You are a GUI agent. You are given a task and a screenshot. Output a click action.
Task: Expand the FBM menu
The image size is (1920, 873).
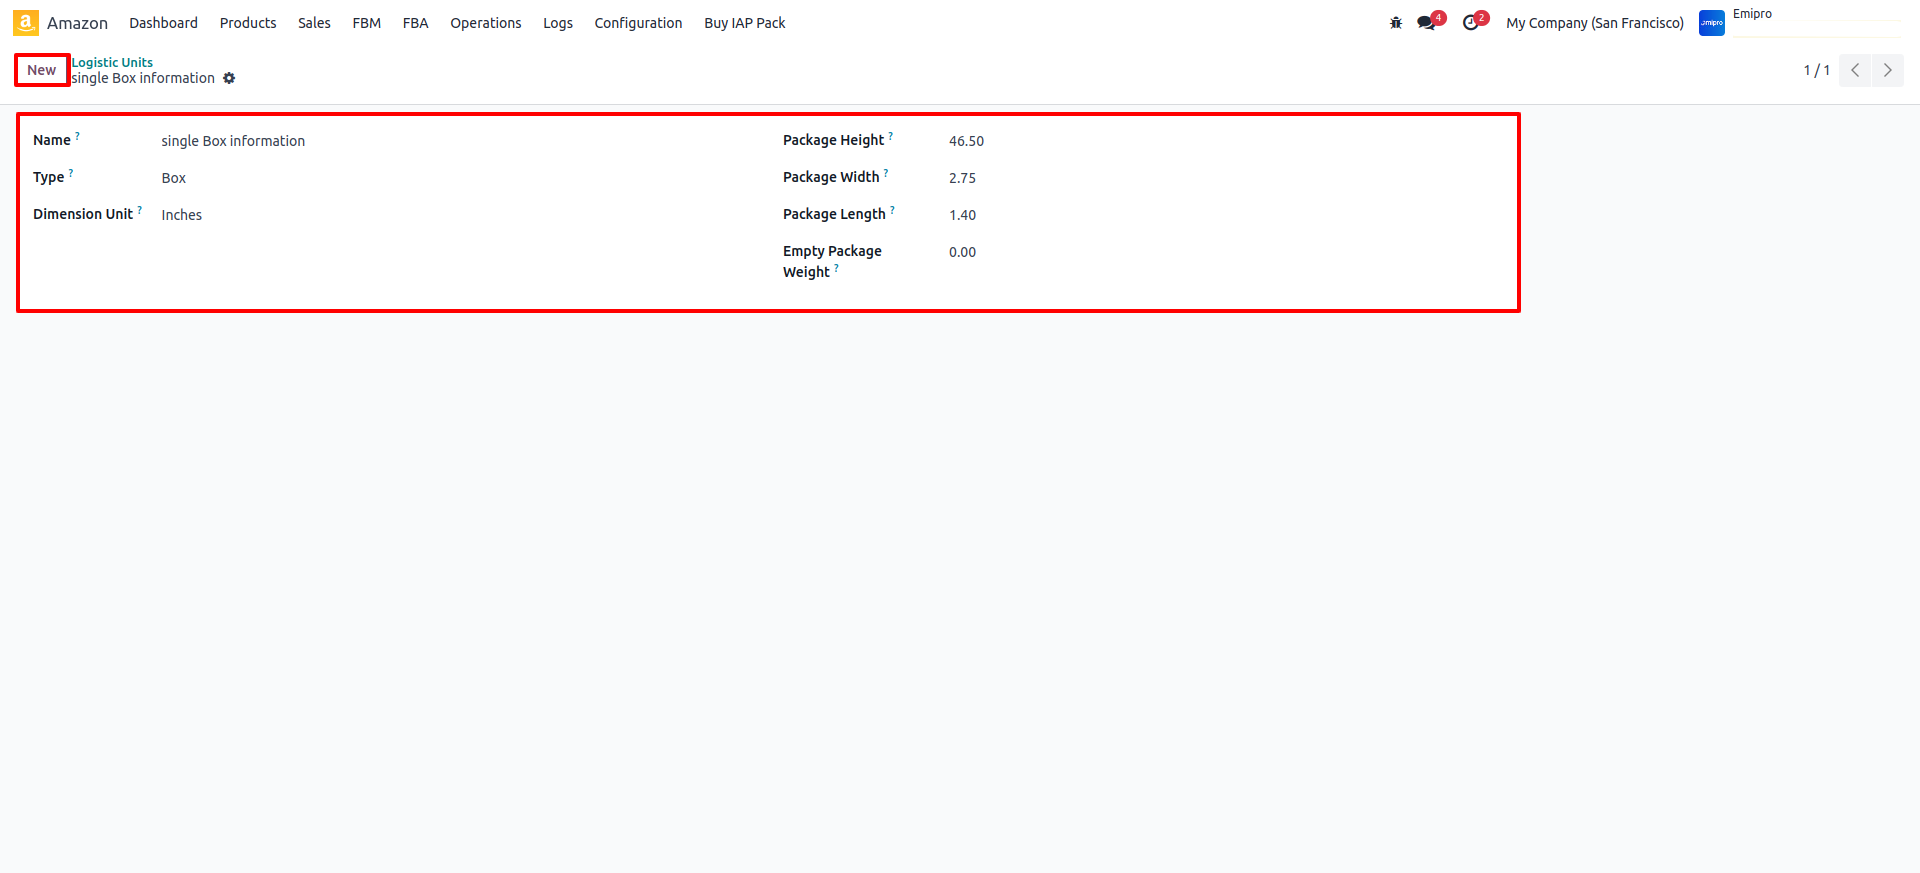click(x=366, y=23)
